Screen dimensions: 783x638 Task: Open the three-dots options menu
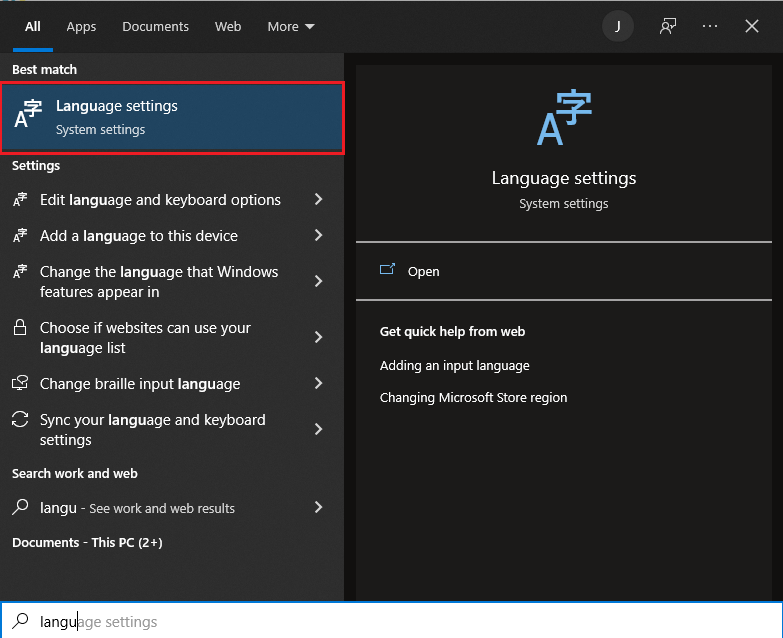coord(710,26)
